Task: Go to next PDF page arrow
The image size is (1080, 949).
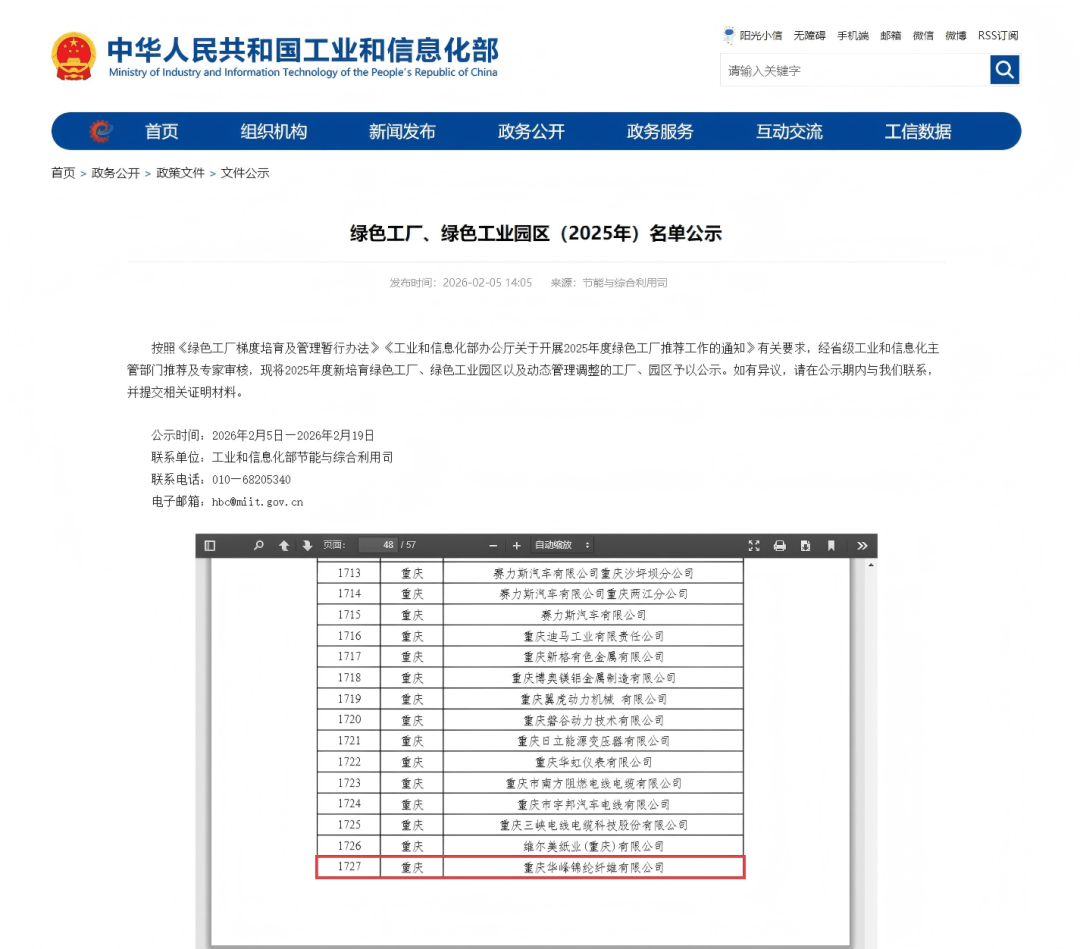Action: point(307,545)
